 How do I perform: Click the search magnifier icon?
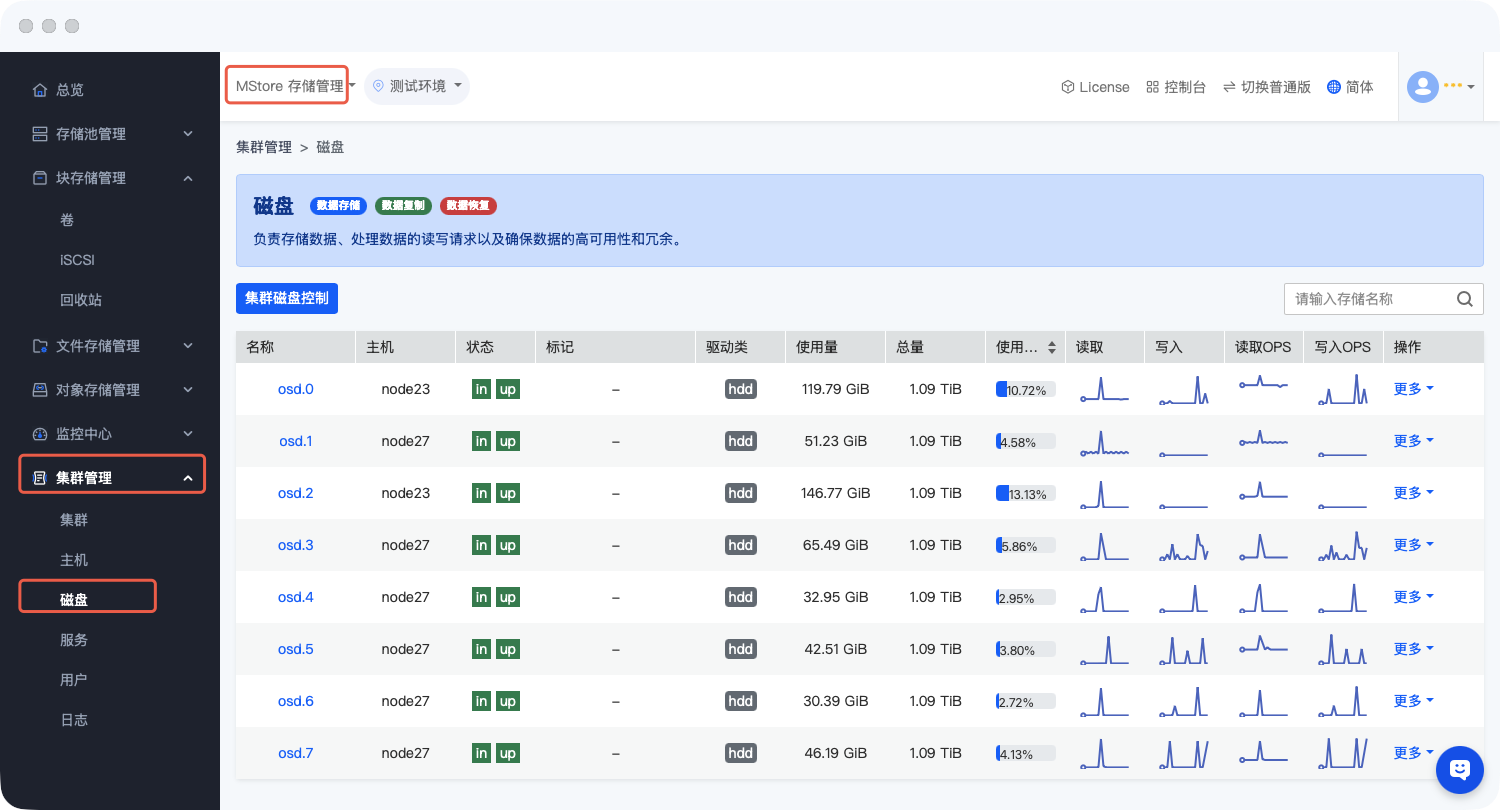[1464, 299]
